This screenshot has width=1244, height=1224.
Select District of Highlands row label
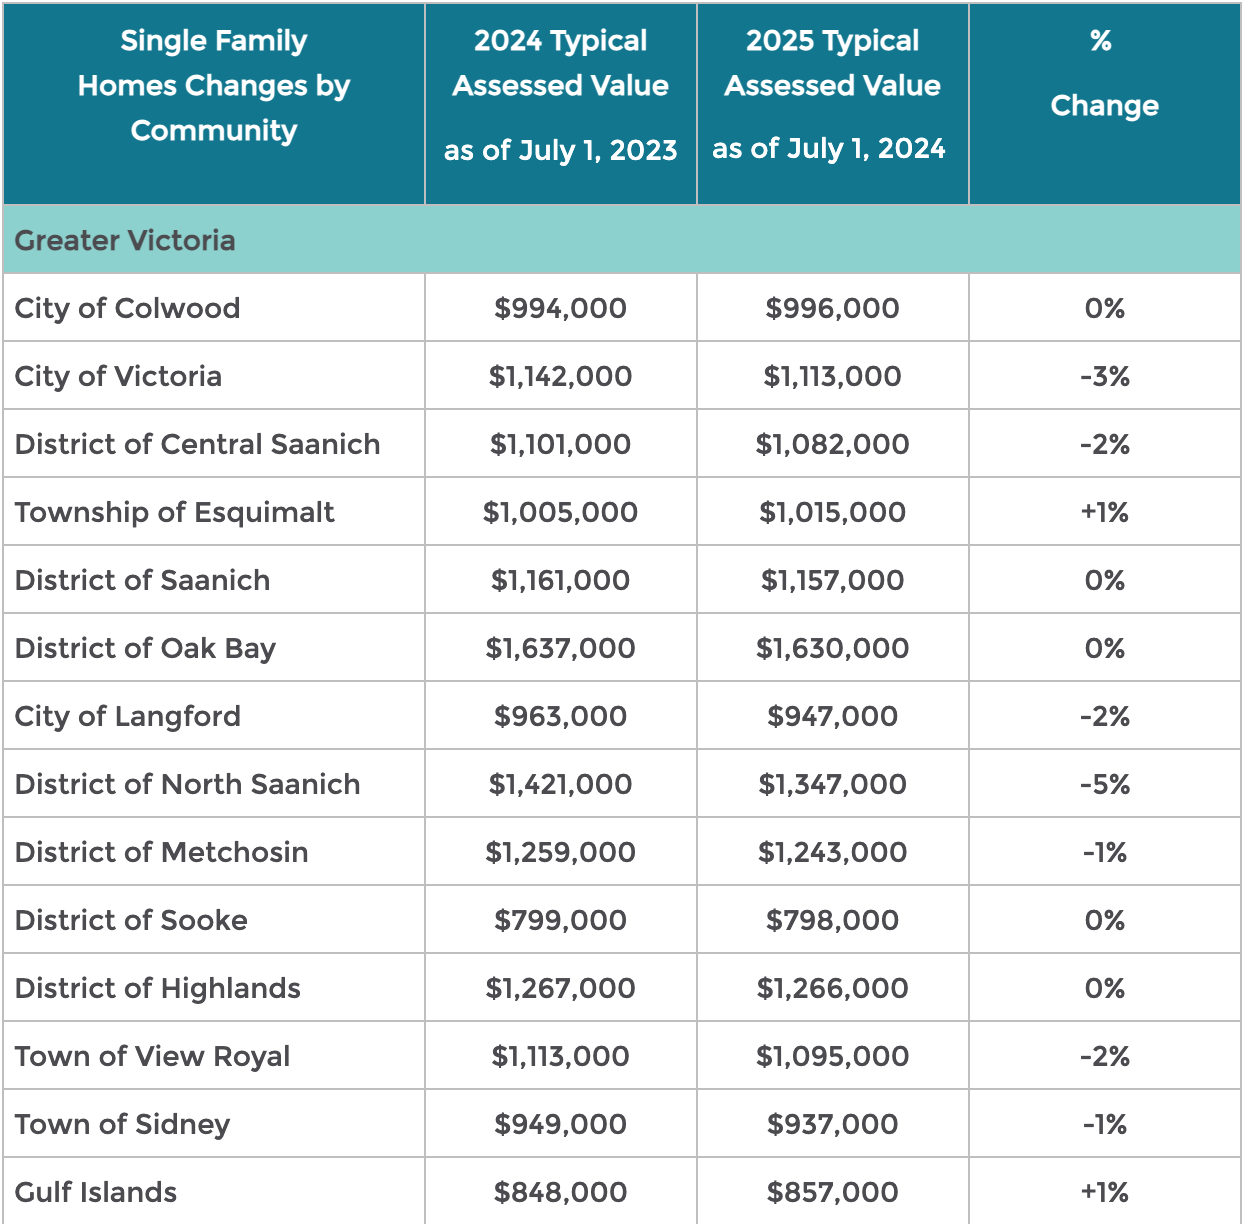coord(157,988)
